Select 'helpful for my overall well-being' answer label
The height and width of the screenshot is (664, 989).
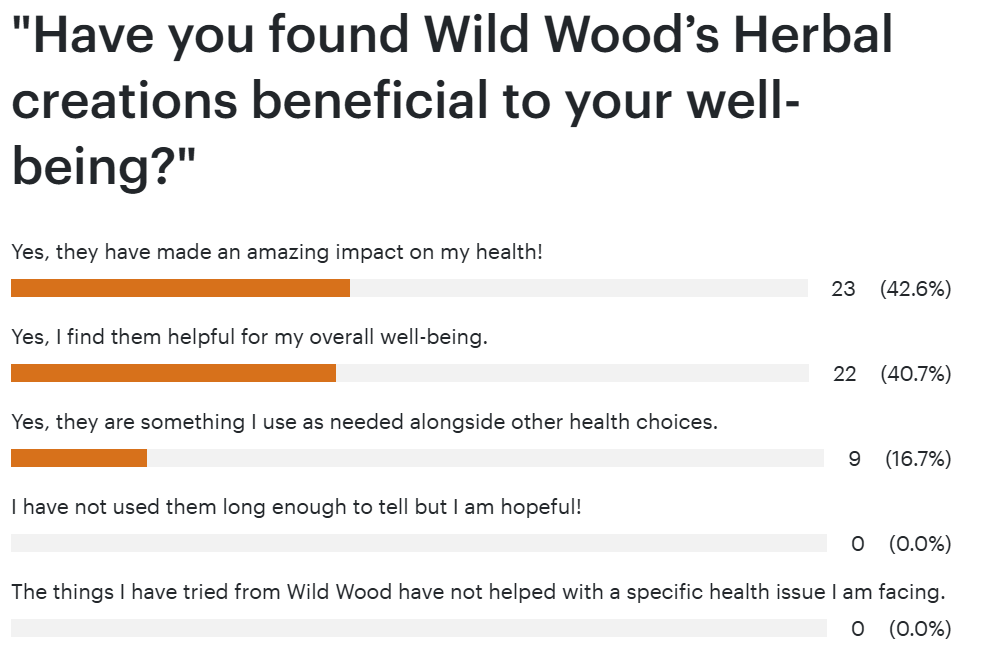click(x=249, y=337)
